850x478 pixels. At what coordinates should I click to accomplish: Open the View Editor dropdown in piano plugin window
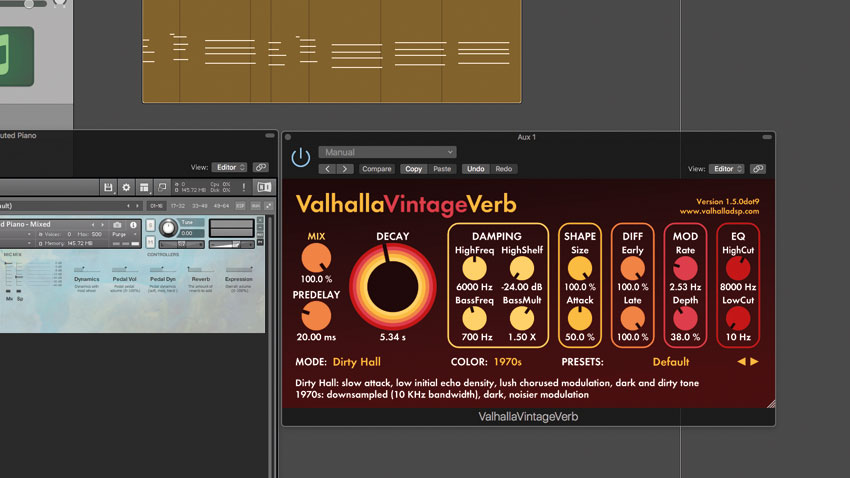point(229,167)
